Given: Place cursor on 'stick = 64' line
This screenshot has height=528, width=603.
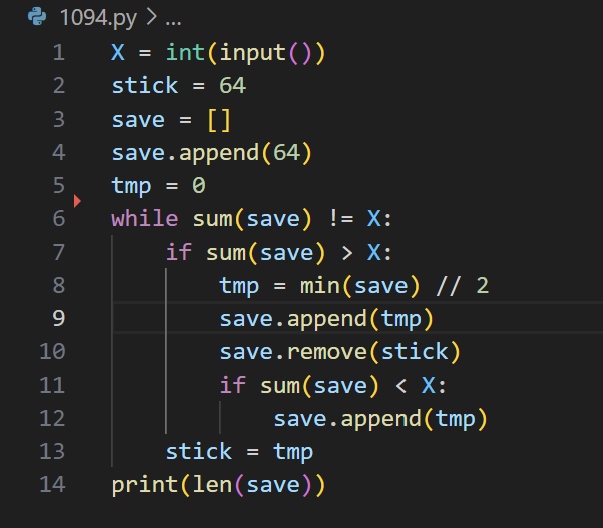Looking at the screenshot, I should (x=178, y=86).
